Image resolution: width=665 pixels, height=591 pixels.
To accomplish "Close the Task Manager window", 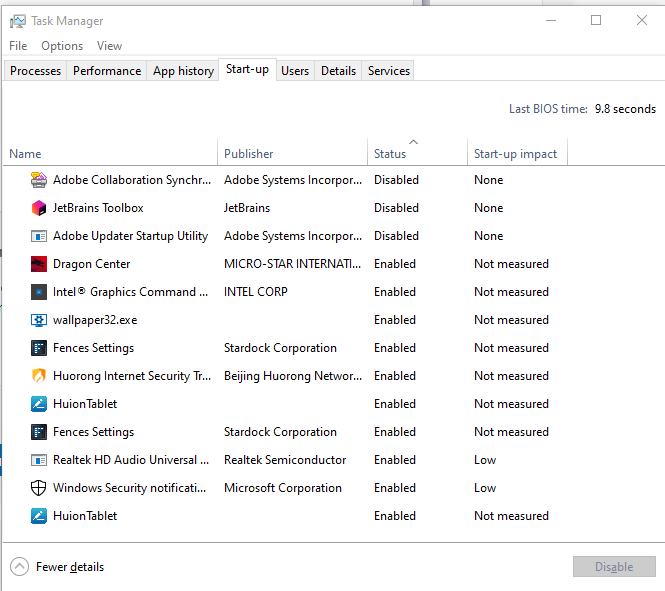I will click(x=642, y=20).
